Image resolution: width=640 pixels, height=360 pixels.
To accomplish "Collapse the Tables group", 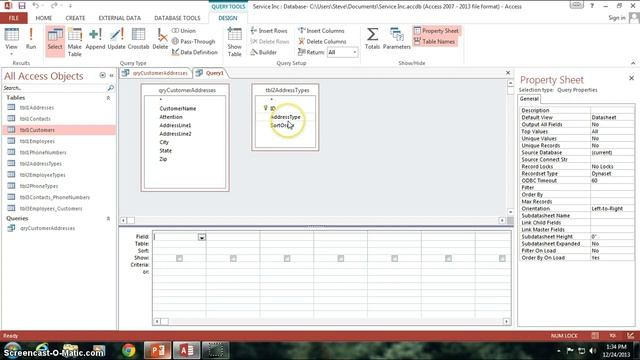I will [108, 98].
